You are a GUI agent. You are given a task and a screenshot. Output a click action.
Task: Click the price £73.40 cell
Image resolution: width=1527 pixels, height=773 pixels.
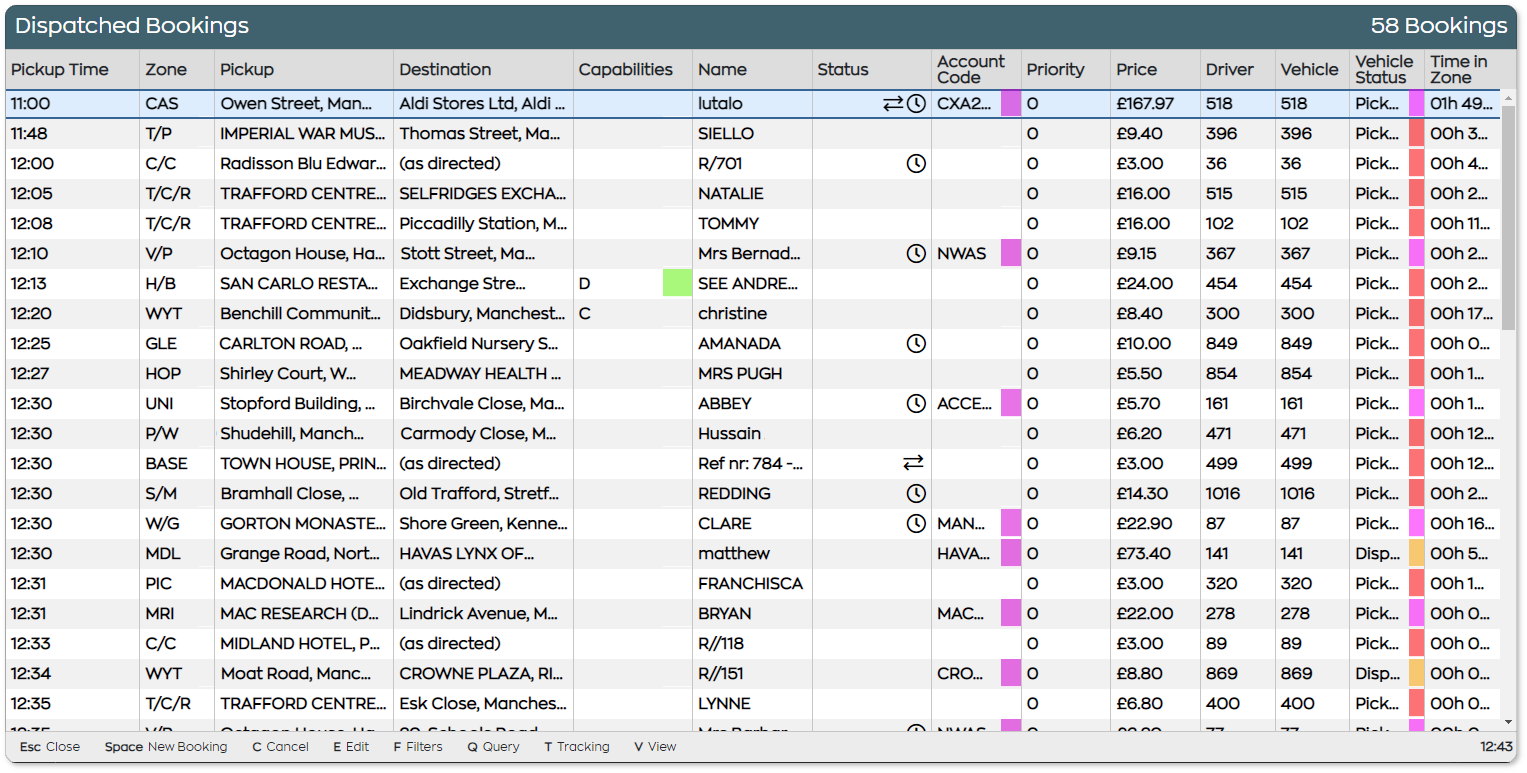tap(1156, 553)
